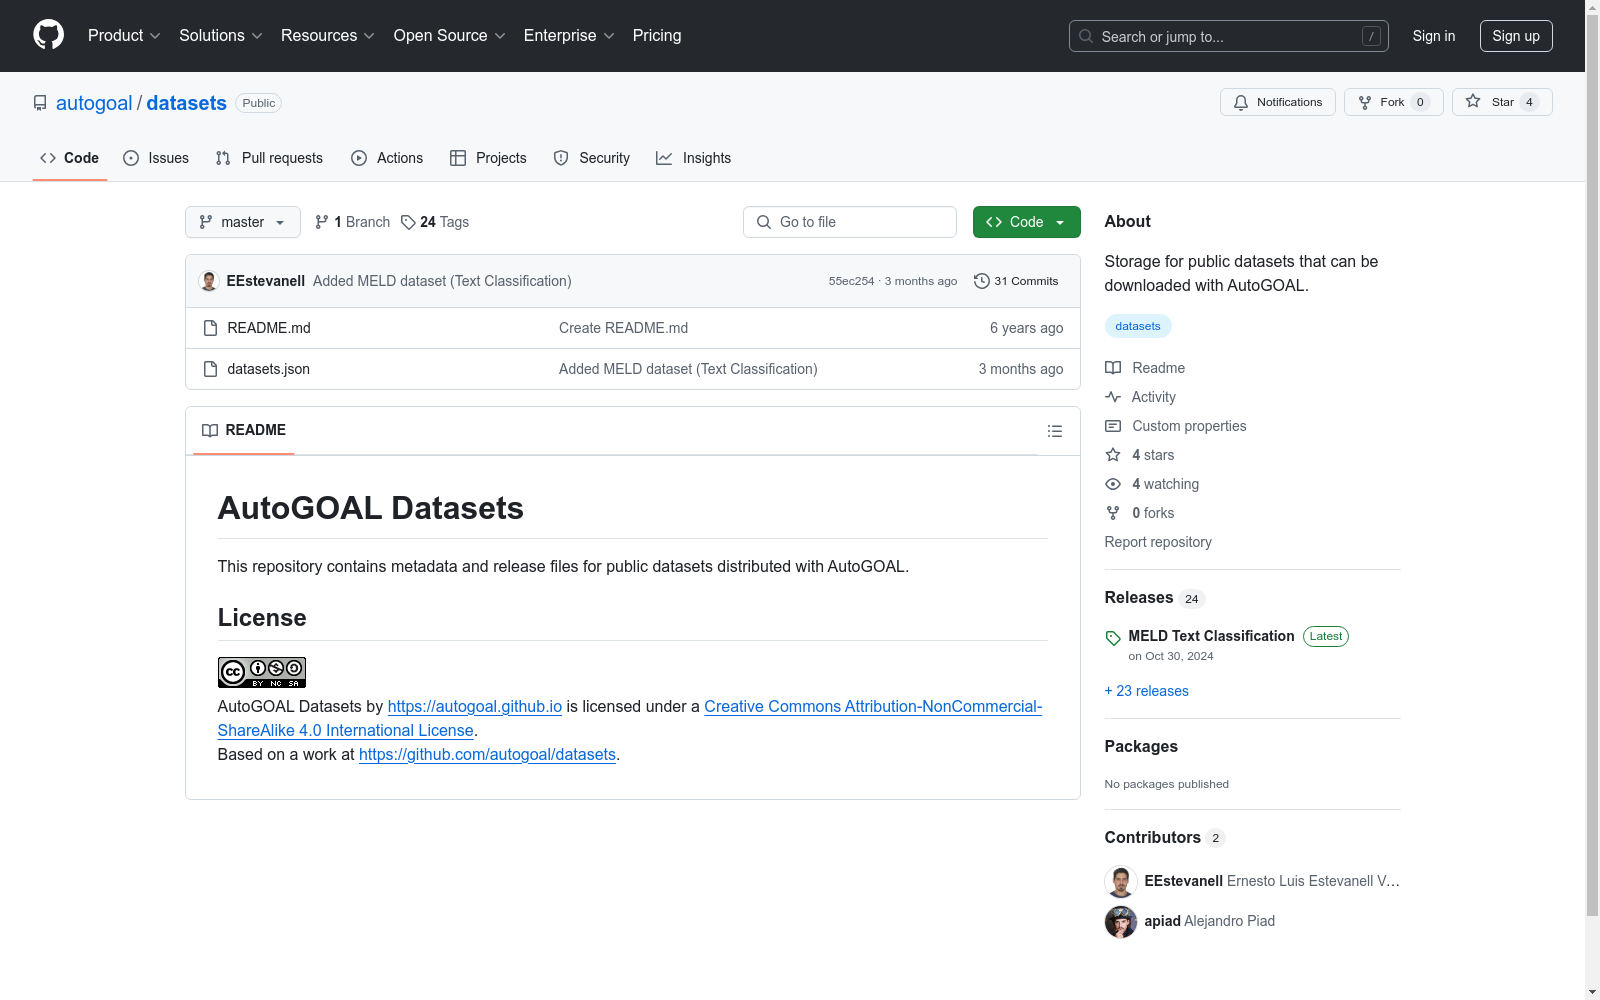View the 1 Branch list
The image size is (1600, 1000).
352,222
